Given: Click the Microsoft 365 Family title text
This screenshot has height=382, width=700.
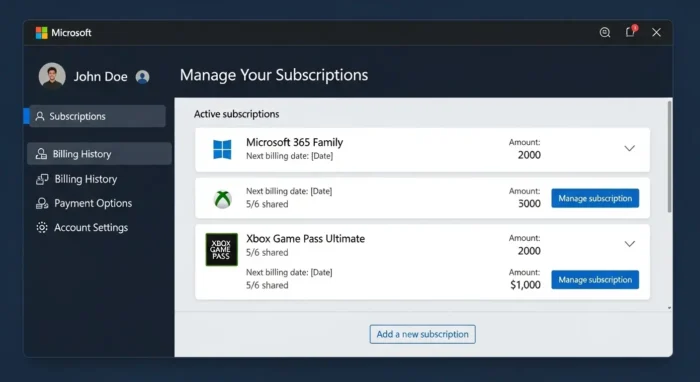Looking at the screenshot, I should click(x=295, y=142).
